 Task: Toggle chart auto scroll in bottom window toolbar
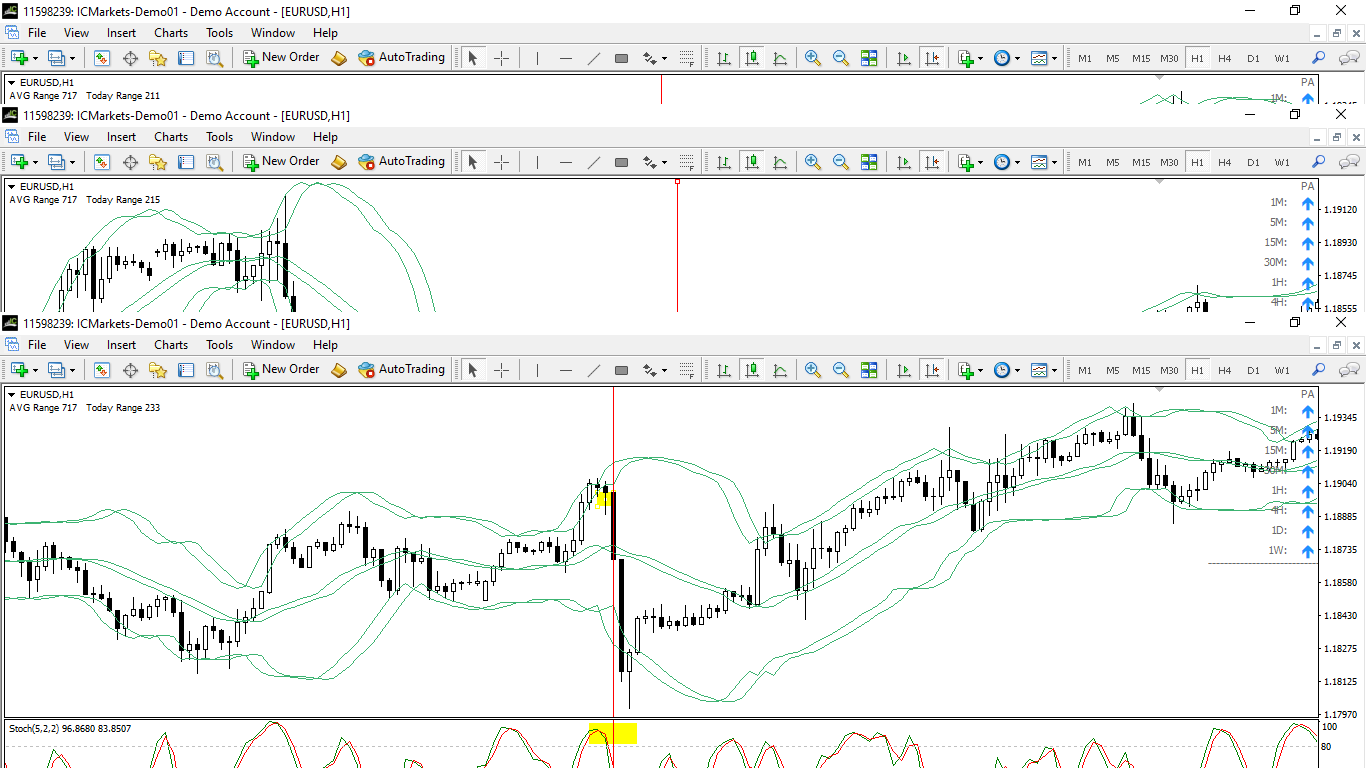904,369
